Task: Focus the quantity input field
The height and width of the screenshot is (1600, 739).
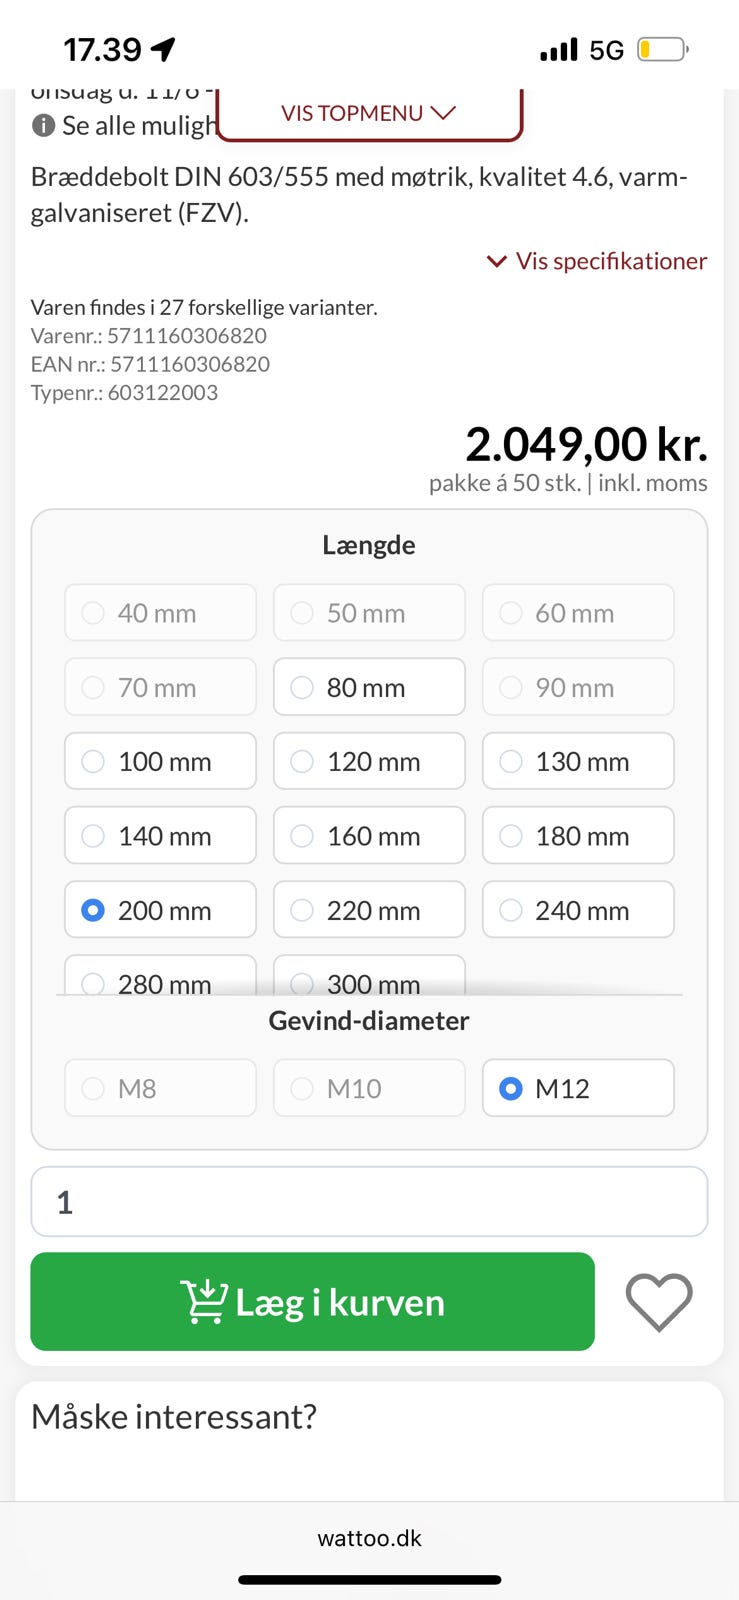Action: 369,1202
